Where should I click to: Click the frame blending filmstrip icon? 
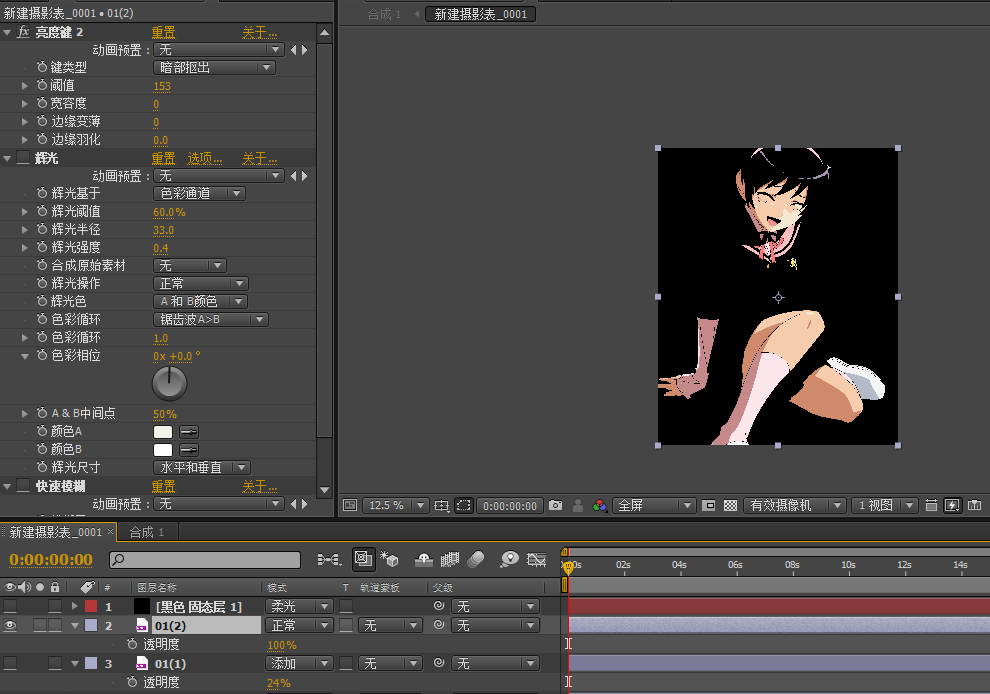pos(450,559)
